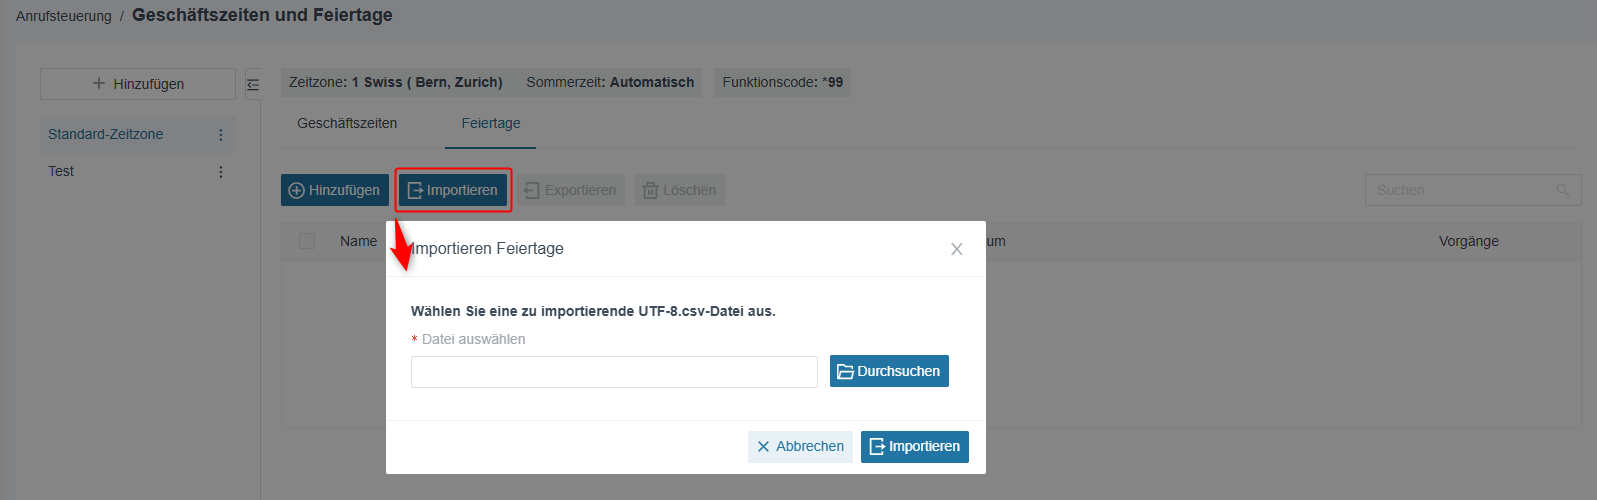Viewport: 1597px width, 500px height.
Task: Click the plus icon in sidebar Hinzufügen button
Action: pos(99,84)
